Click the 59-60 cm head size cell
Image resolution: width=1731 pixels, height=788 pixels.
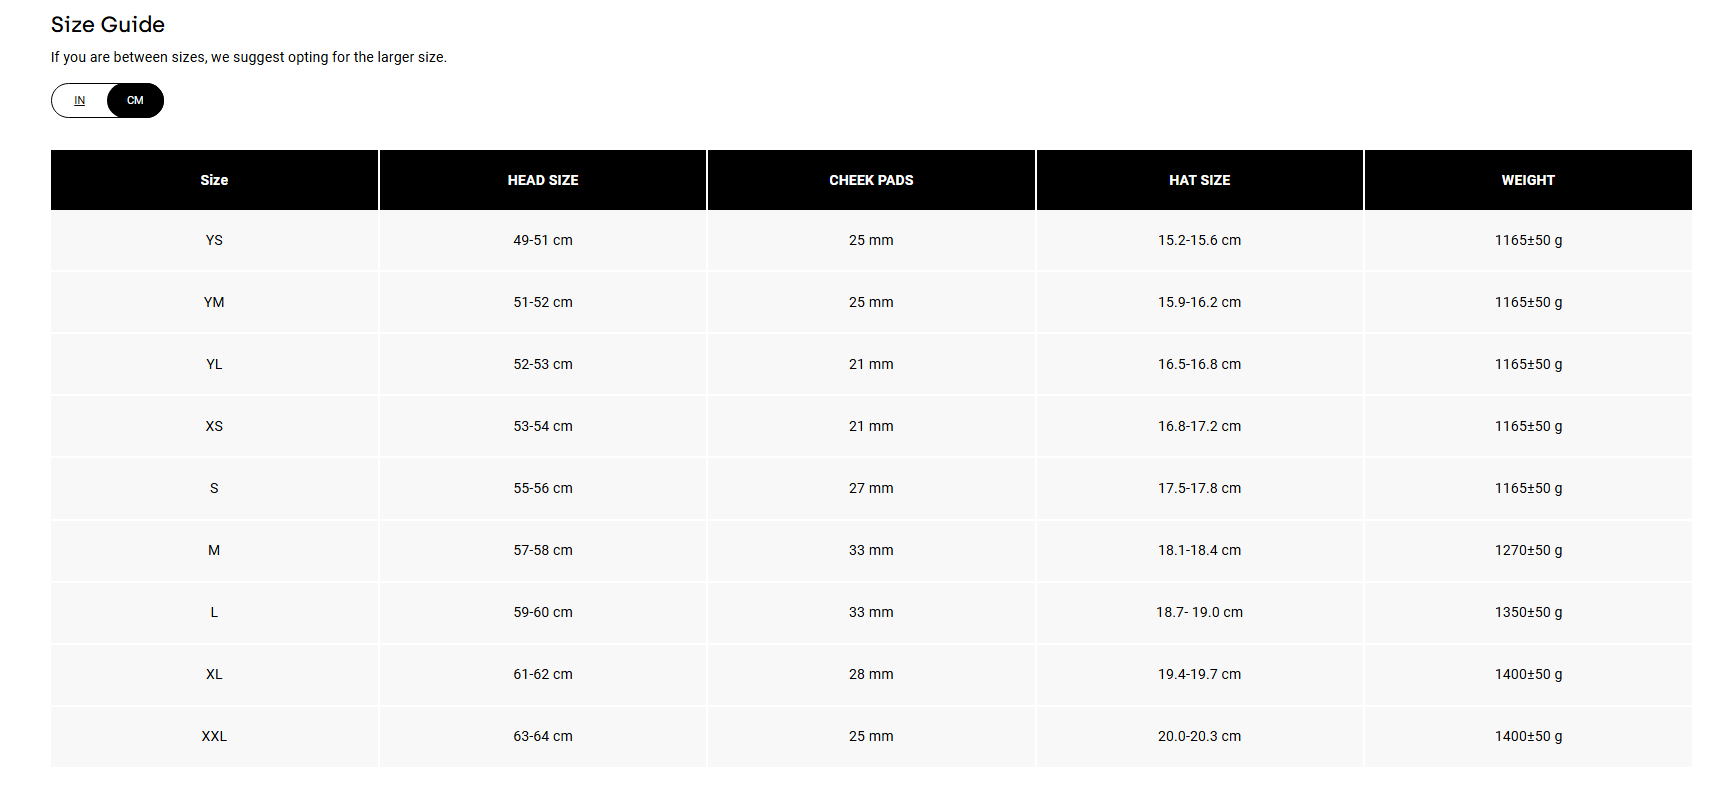[x=542, y=613]
